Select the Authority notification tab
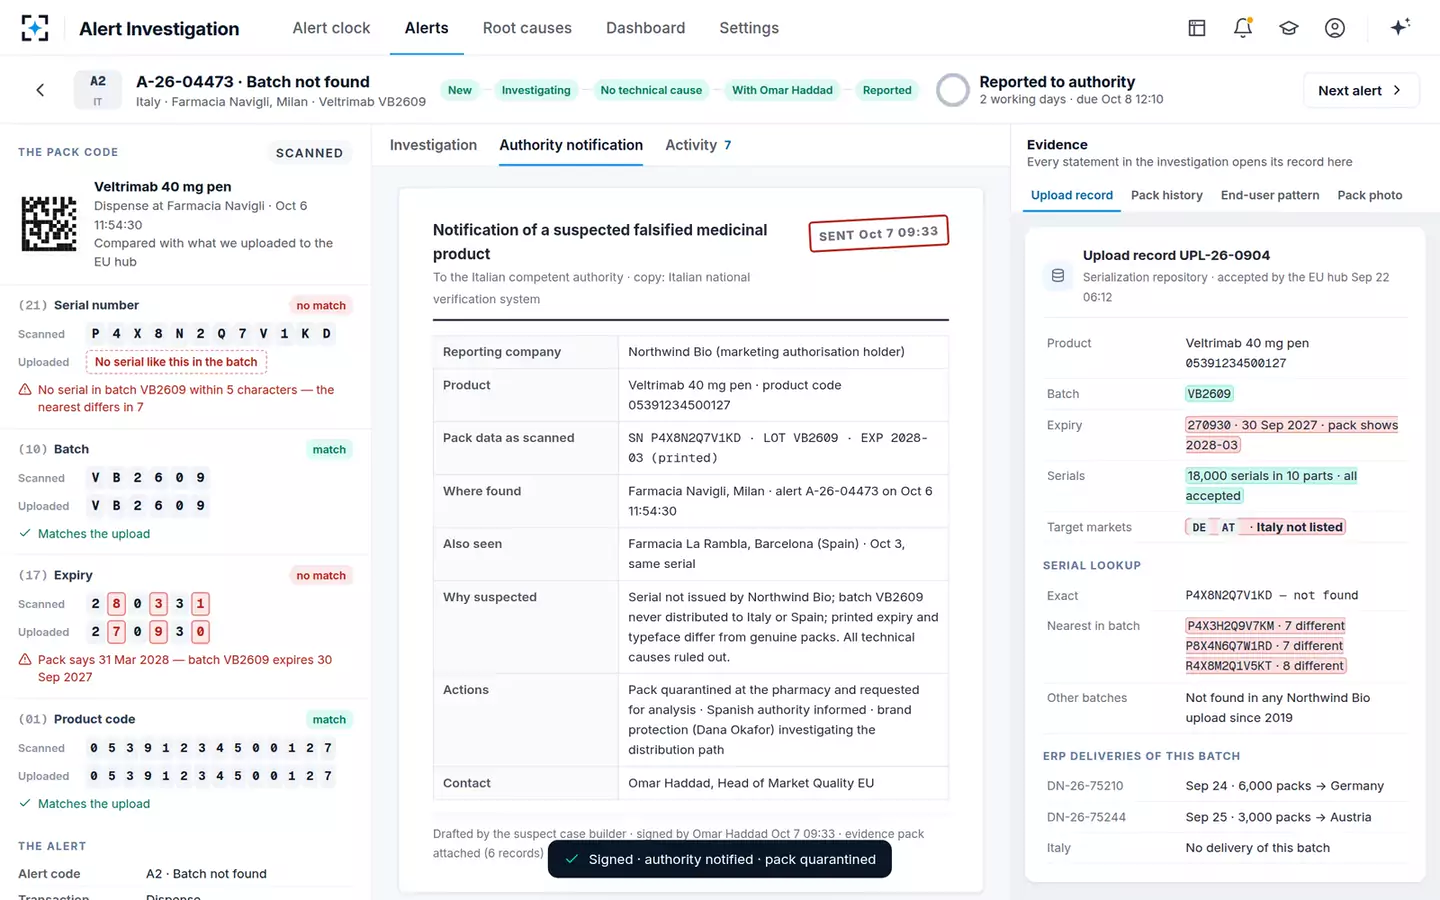 click(571, 145)
